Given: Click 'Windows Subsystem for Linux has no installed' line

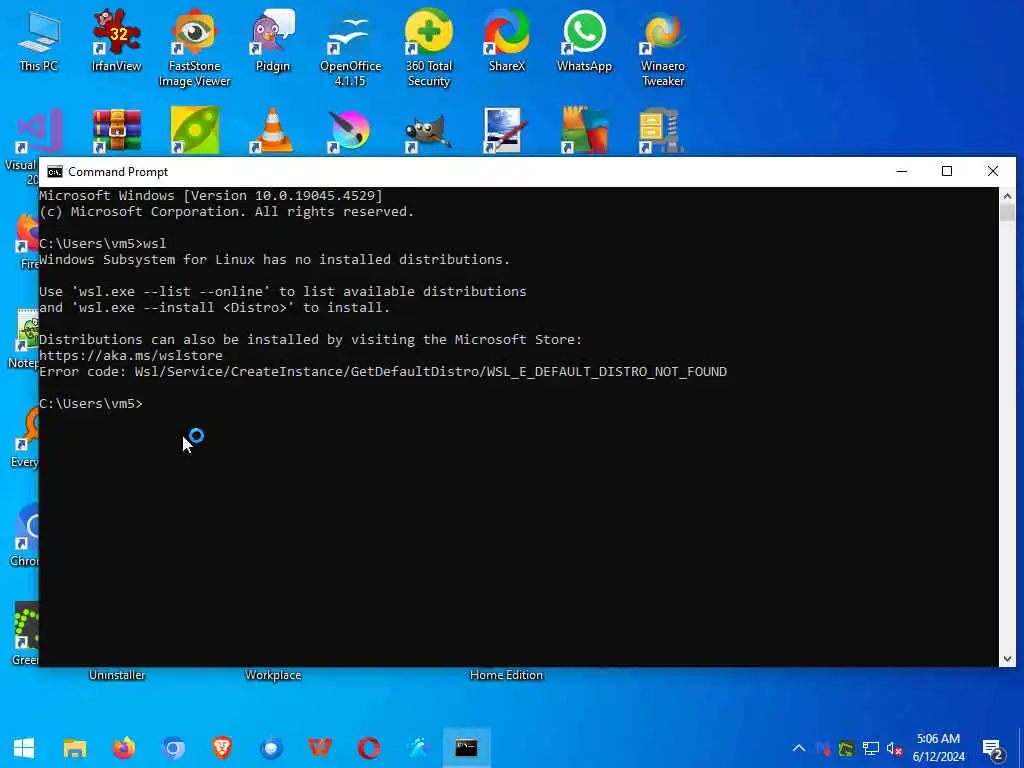Looking at the screenshot, I should click(274, 260).
